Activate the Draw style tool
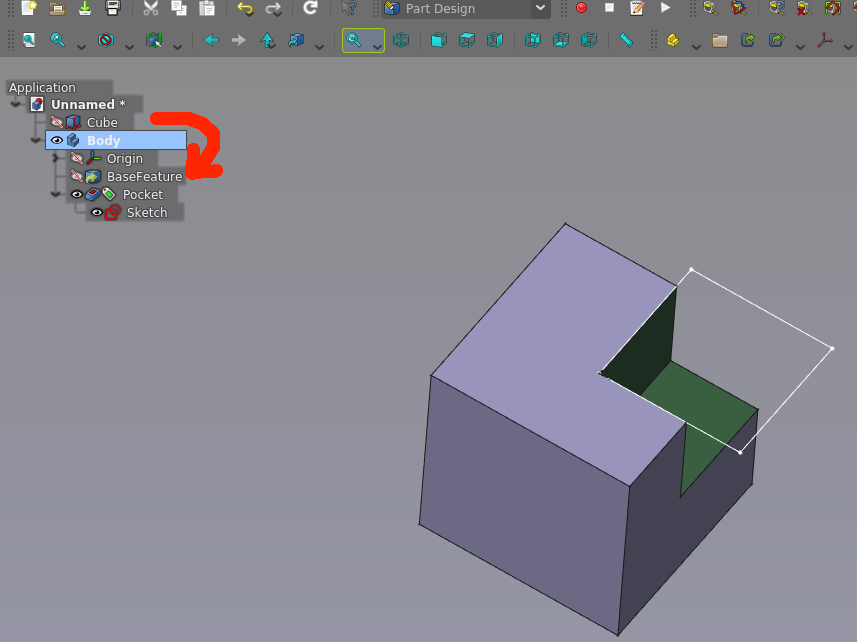Viewport: 857px width, 642px height. (105, 39)
